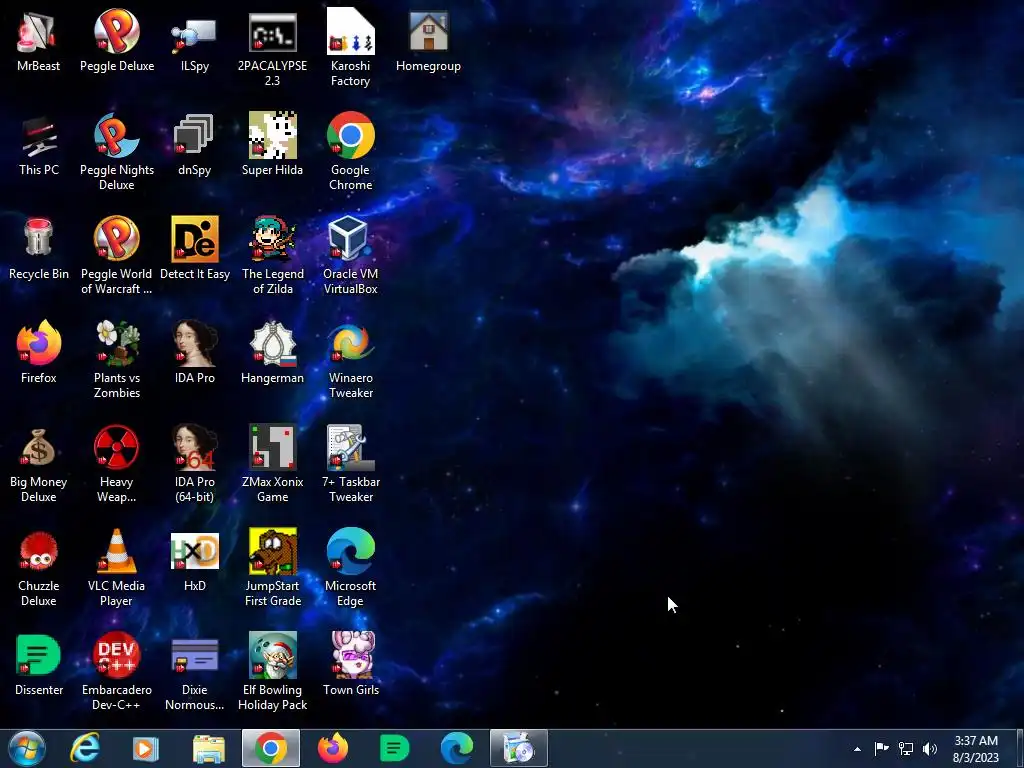Select the ZMax Xonix Game icon
1024x768 pixels.
pos(272,464)
